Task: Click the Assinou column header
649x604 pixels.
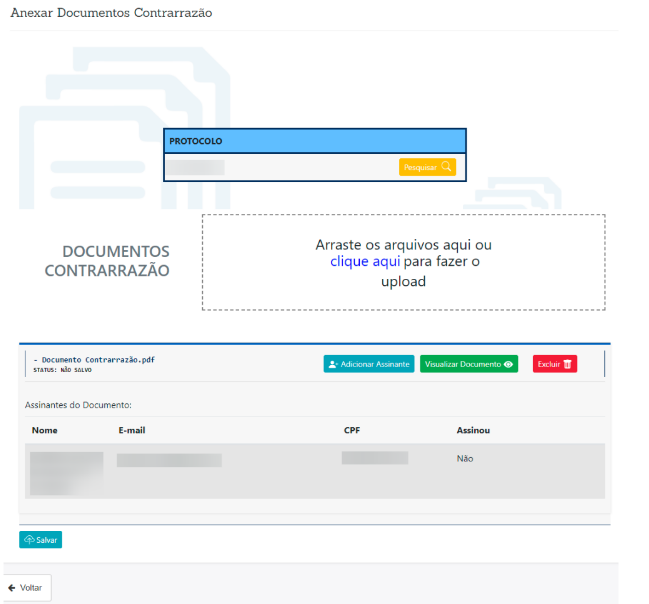Action: (473, 430)
